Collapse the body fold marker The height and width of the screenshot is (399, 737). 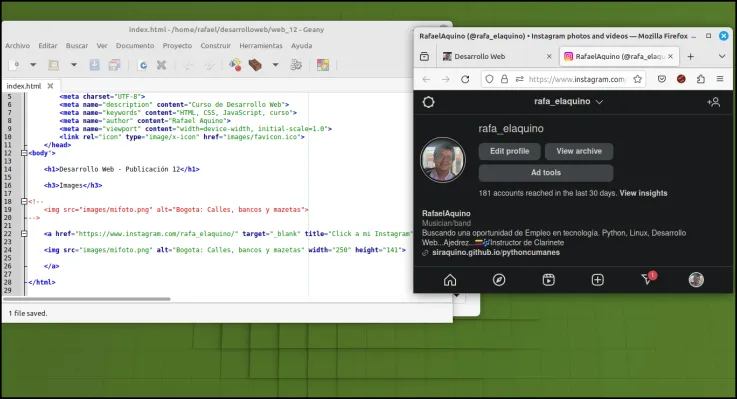tap(24, 153)
